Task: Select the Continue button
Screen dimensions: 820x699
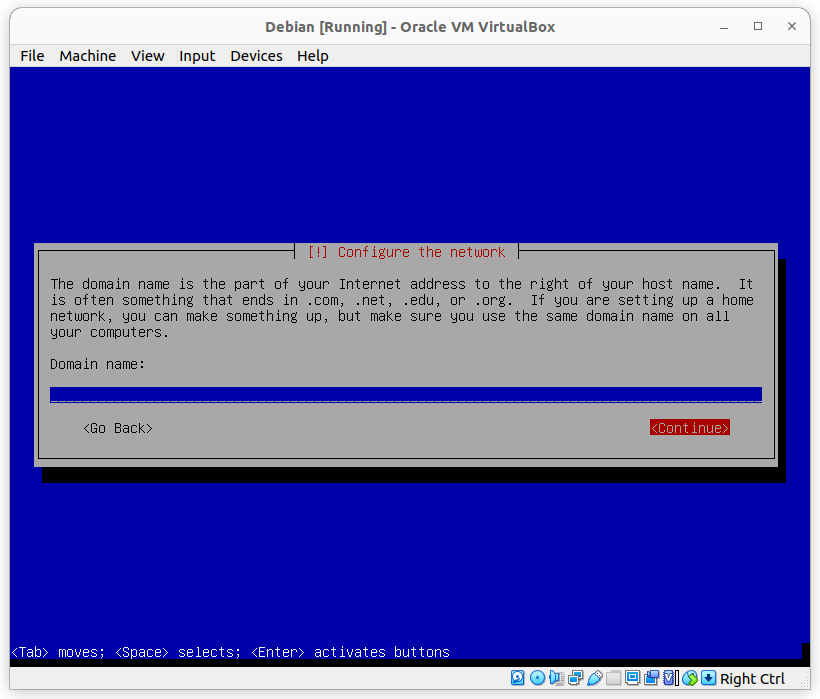Action: pyautogui.click(x=689, y=428)
